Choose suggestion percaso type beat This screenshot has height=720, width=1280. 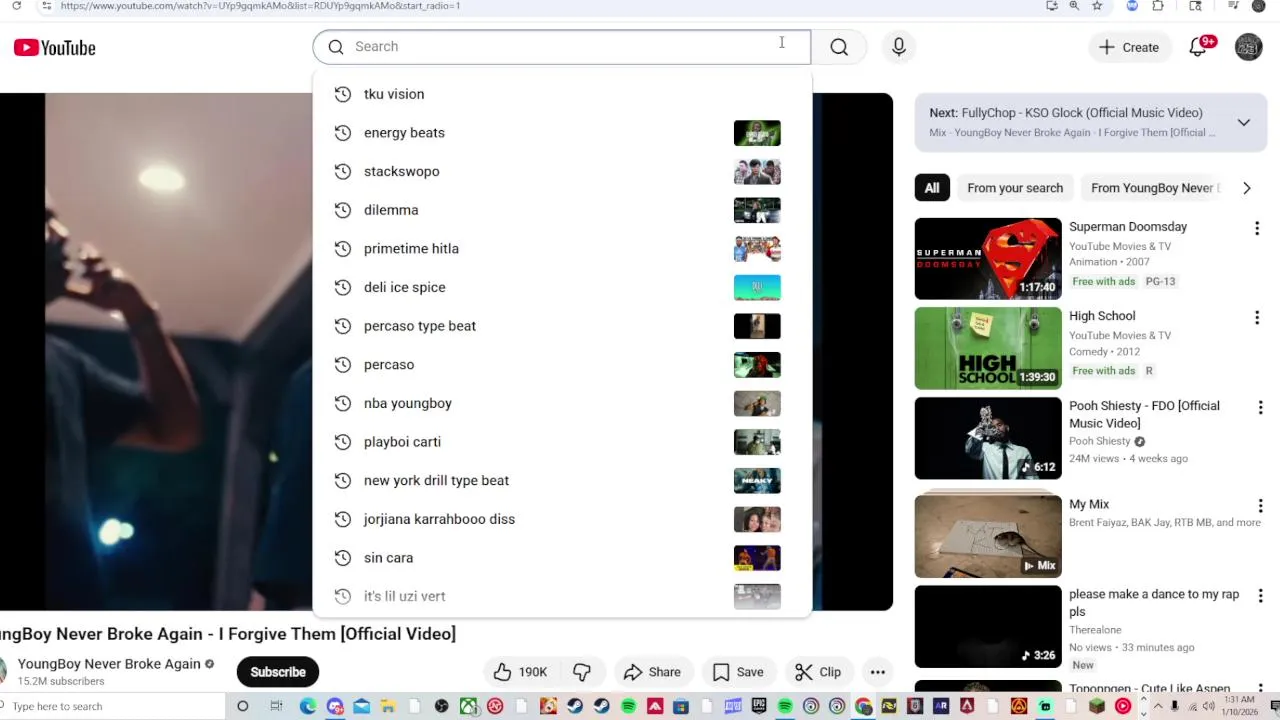562,326
